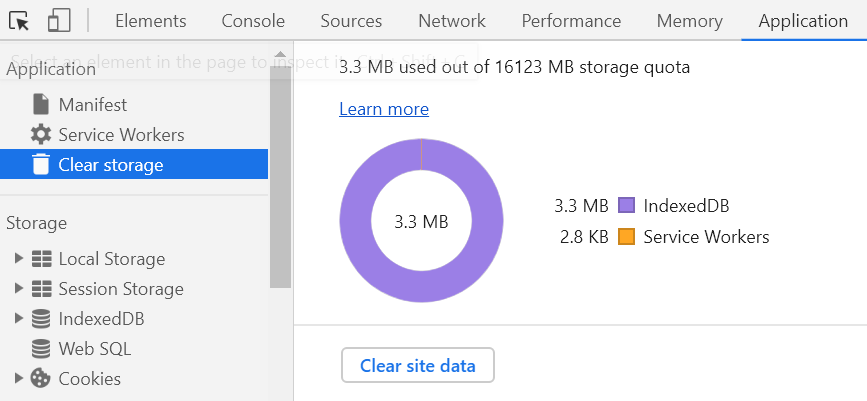867x401 pixels.
Task: Expand the Local Storage tree arrow
Action: (19, 258)
